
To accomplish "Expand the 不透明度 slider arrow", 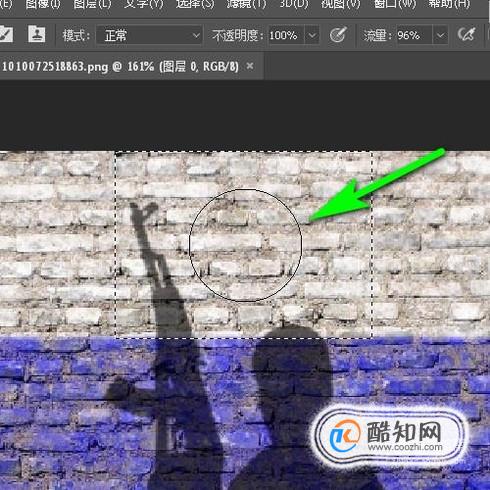I will [312, 35].
